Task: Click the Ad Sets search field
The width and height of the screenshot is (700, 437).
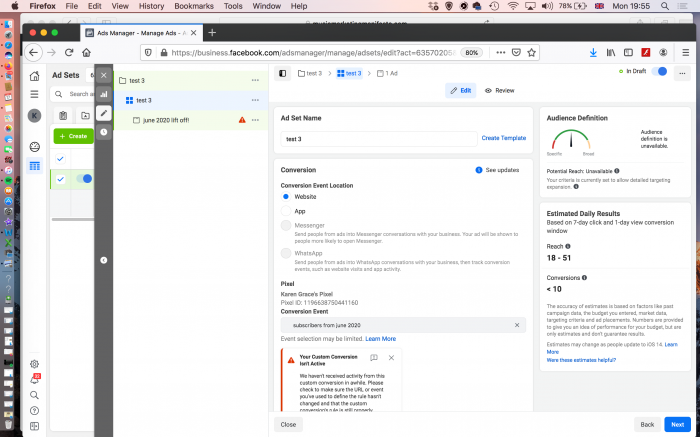Action: (74, 94)
